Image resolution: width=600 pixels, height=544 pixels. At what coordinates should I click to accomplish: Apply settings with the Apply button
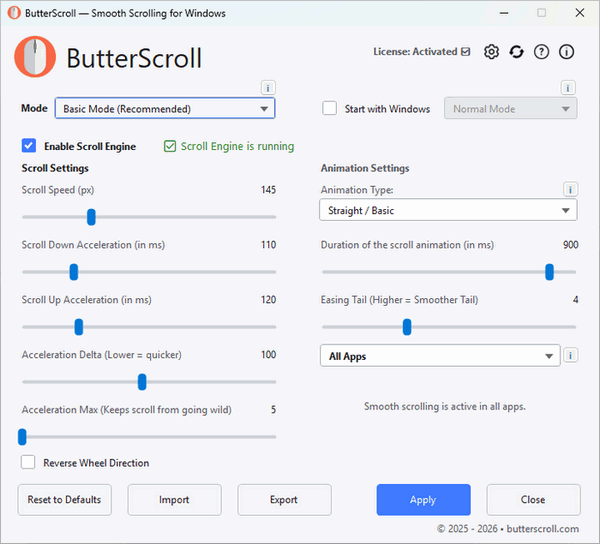(424, 500)
